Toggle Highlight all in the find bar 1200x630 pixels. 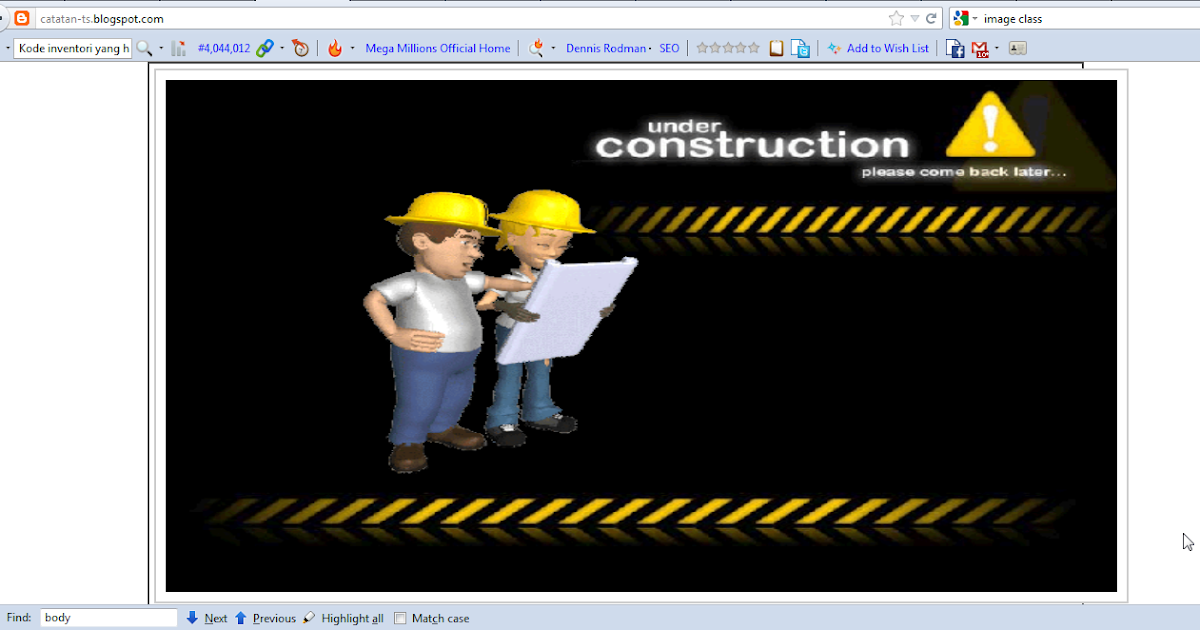click(x=343, y=618)
